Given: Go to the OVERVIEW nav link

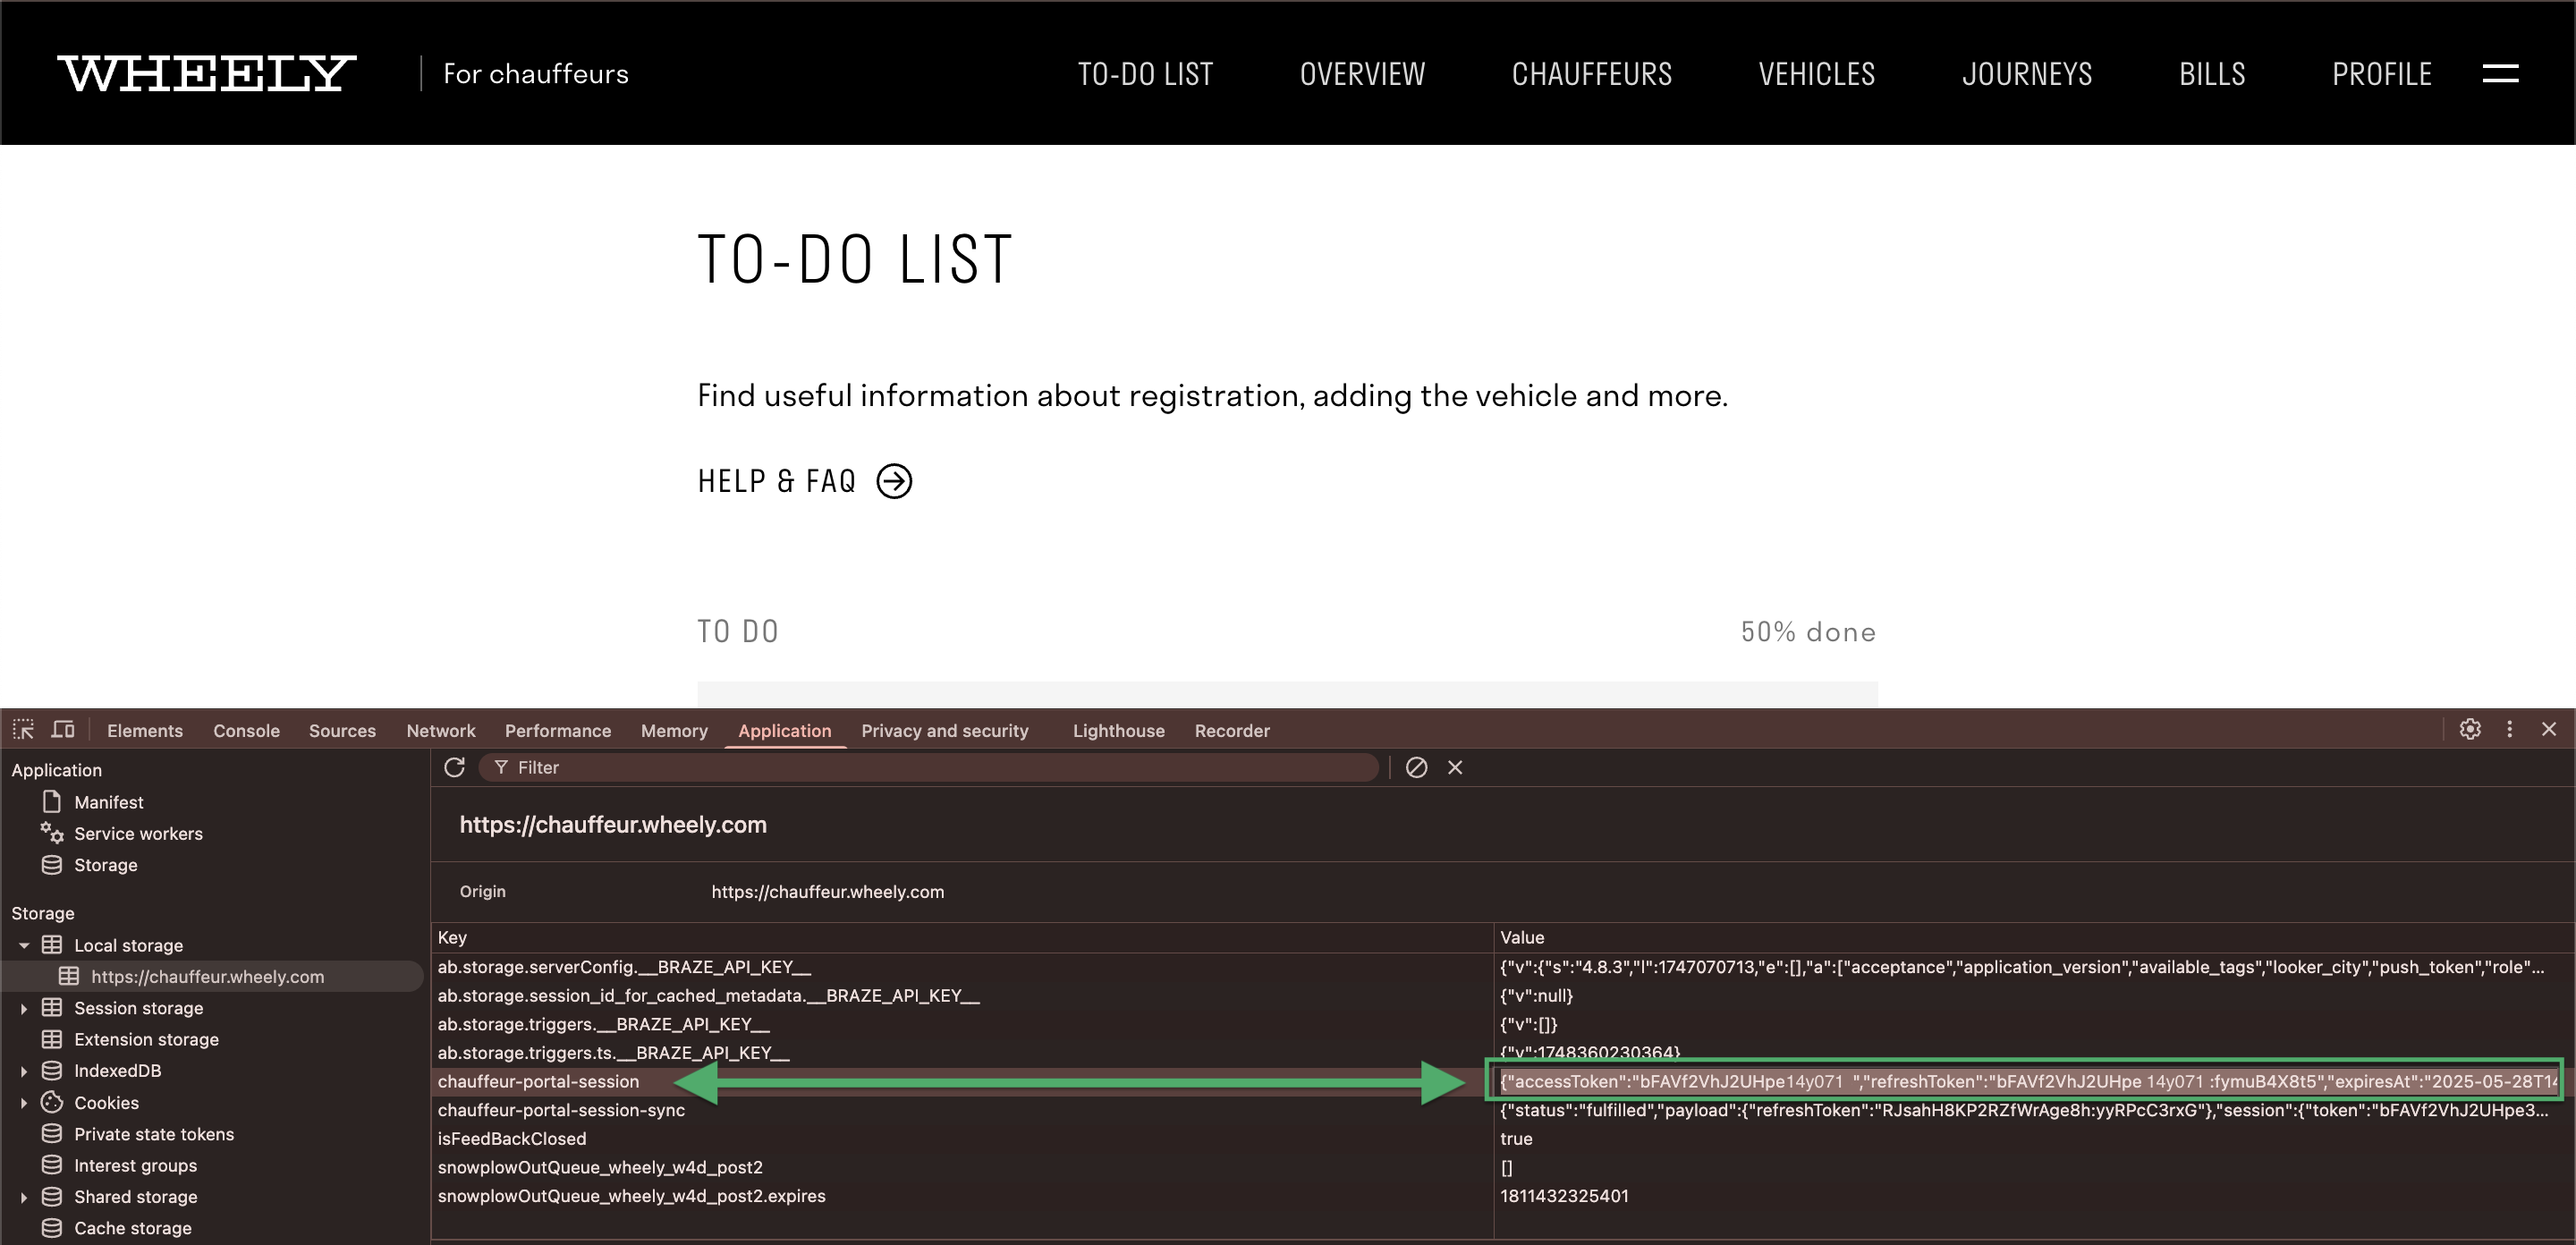Looking at the screenshot, I should tap(1362, 74).
